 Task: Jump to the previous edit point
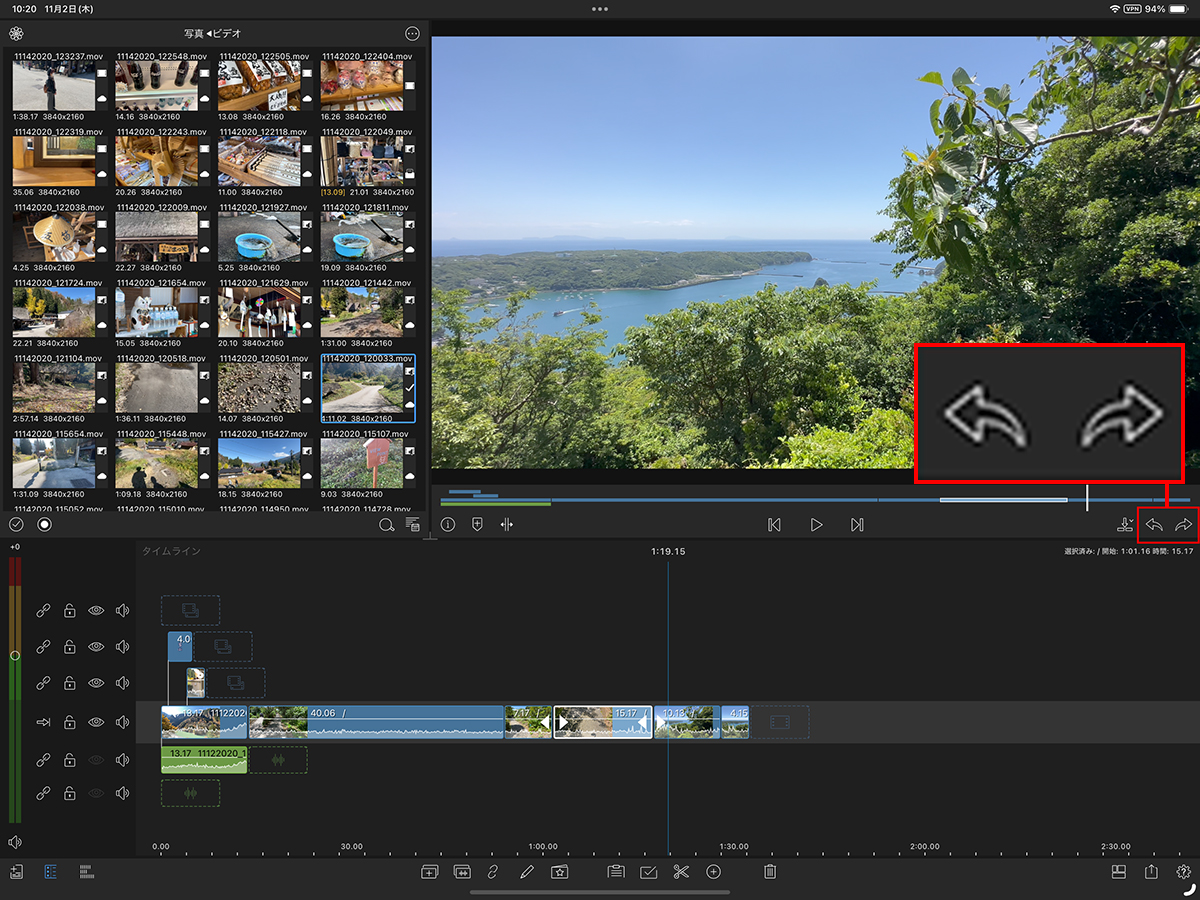[773, 525]
